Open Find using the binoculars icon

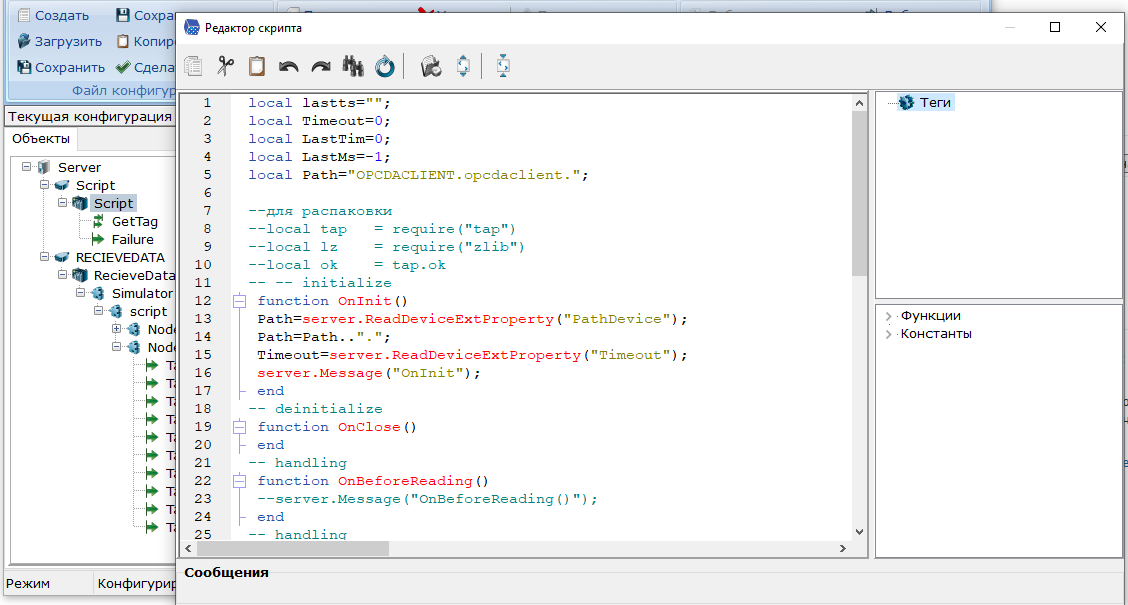click(x=352, y=66)
